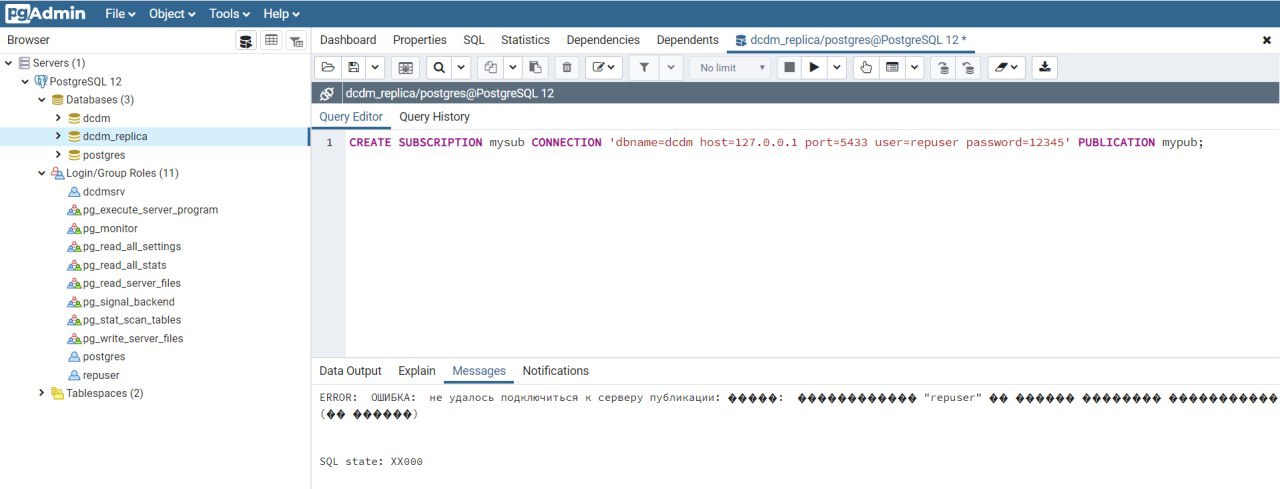This screenshot has width=1280, height=489.
Task: Click the Stop query square icon
Action: pos(789,67)
